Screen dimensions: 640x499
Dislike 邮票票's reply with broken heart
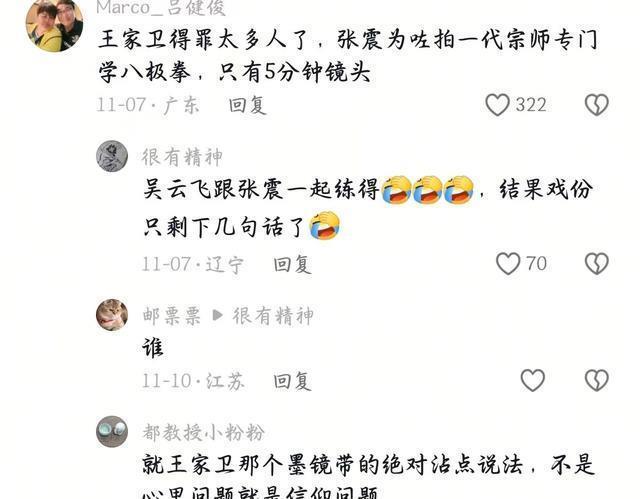[x=597, y=380]
